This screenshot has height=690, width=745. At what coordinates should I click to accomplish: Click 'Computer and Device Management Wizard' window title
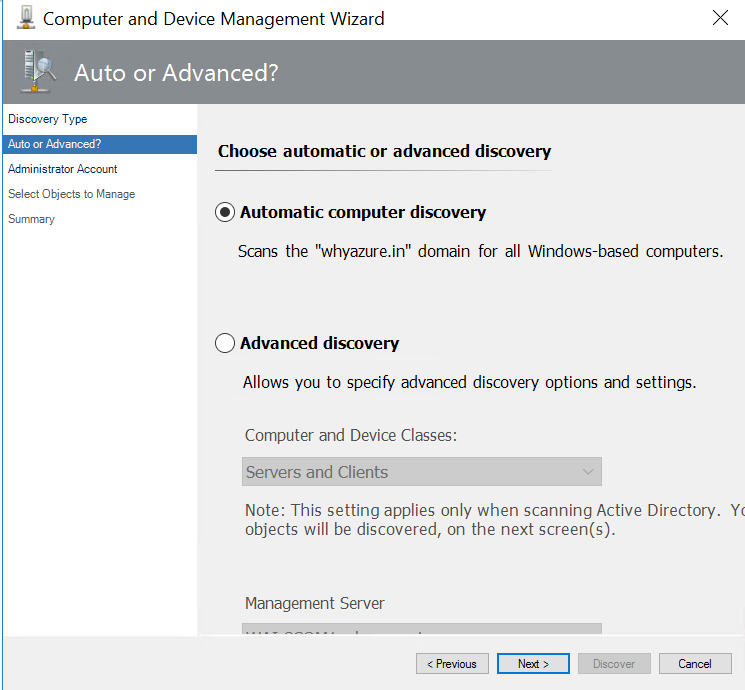(x=213, y=19)
